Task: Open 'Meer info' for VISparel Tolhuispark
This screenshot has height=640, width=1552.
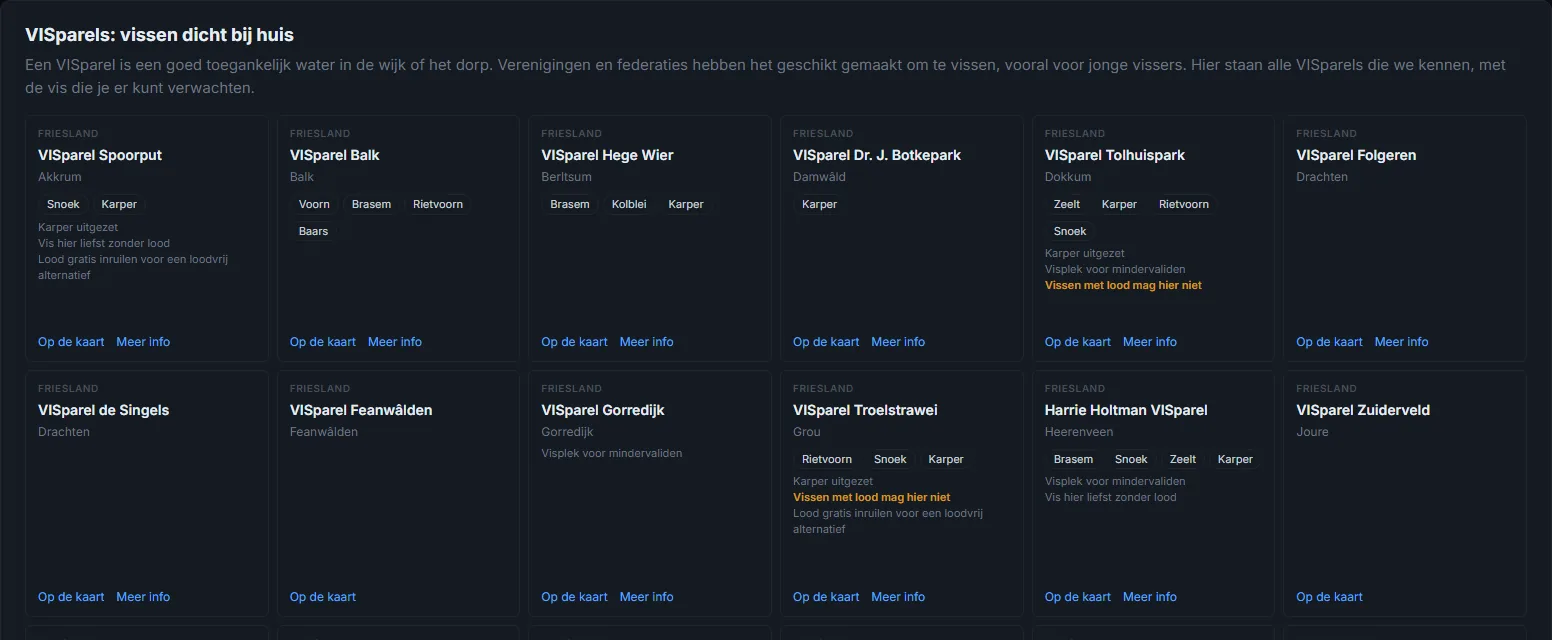Action: click(x=1150, y=342)
